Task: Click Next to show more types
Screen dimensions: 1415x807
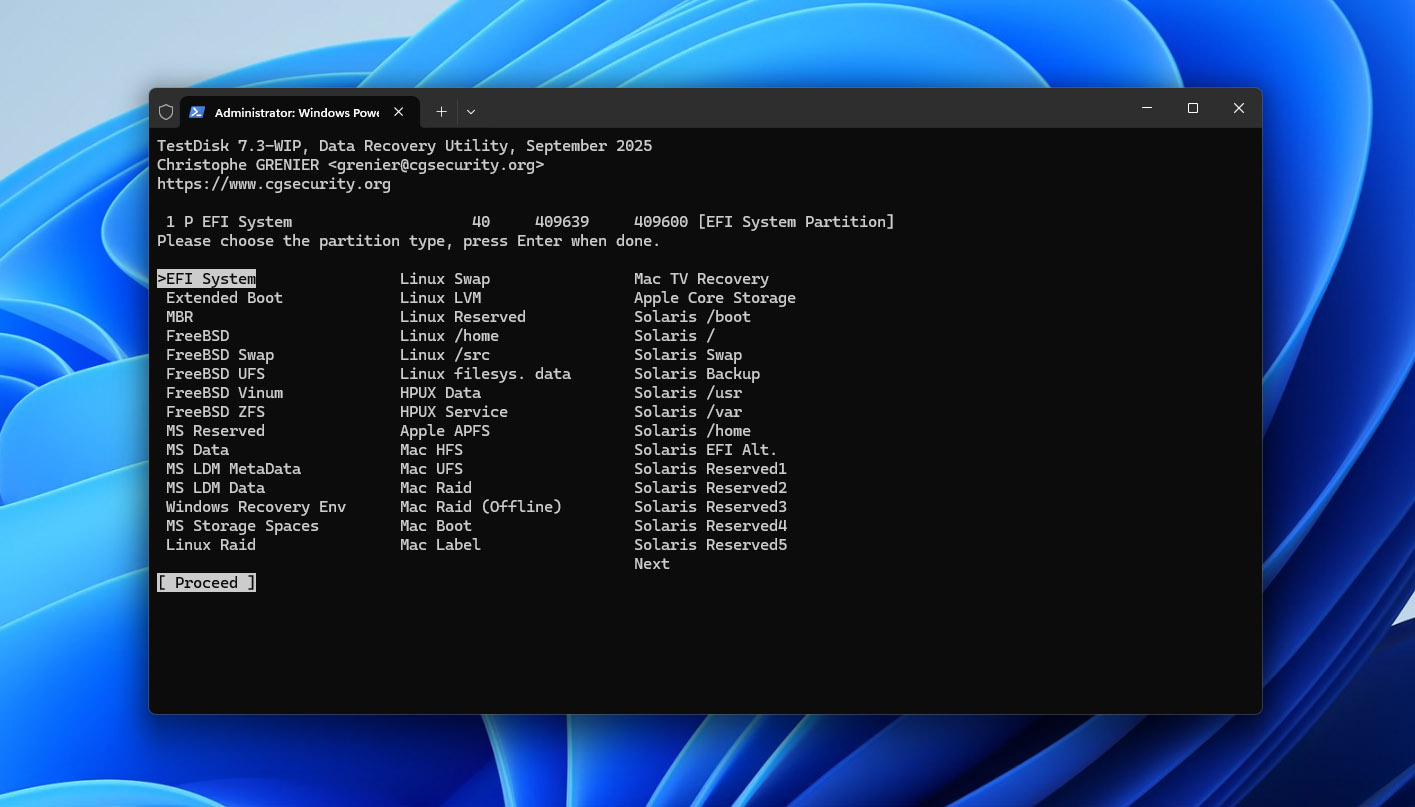Action: (652, 564)
